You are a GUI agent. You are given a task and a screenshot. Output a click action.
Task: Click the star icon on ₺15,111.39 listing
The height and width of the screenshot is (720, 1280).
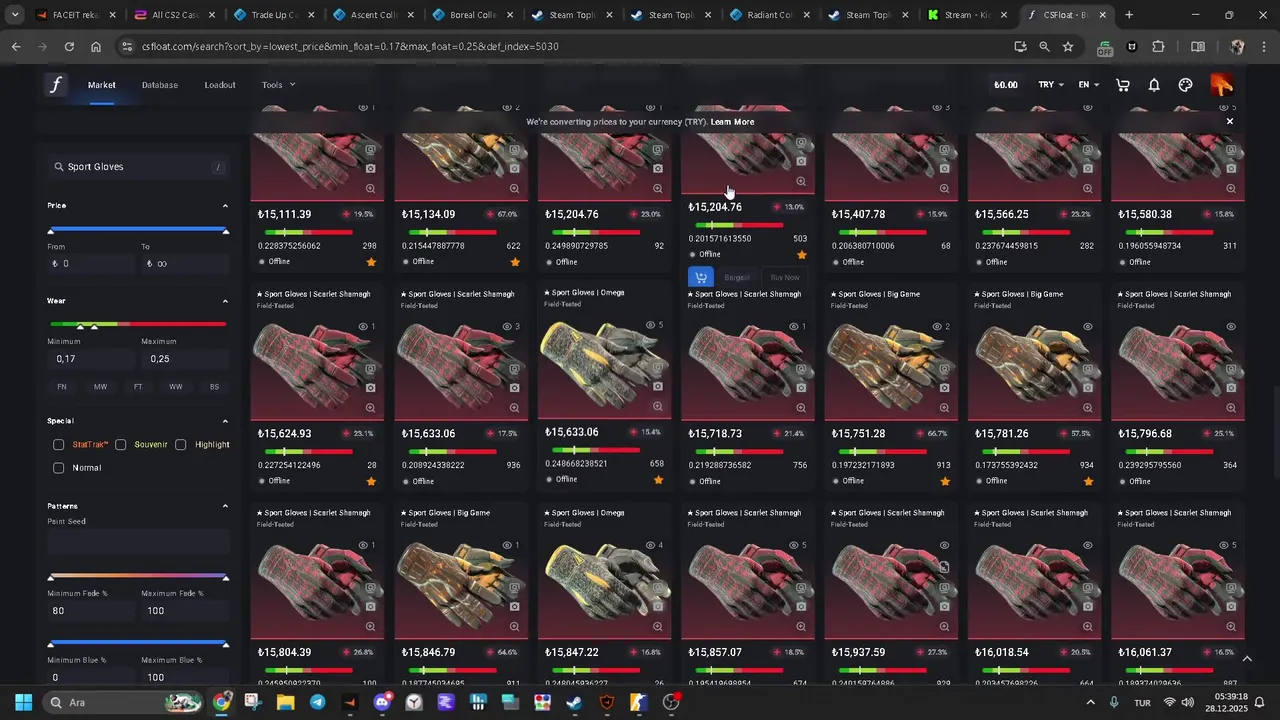[371, 262]
